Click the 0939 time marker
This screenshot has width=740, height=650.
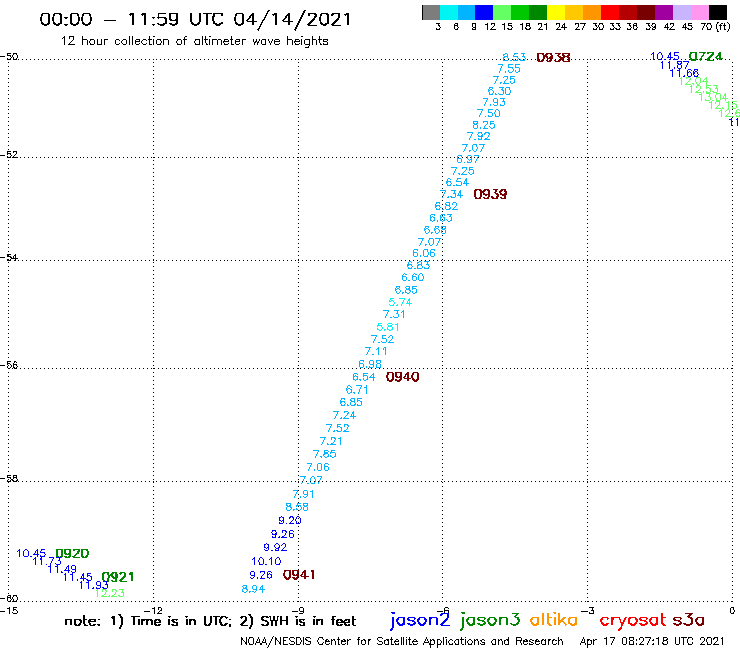[490, 194]
